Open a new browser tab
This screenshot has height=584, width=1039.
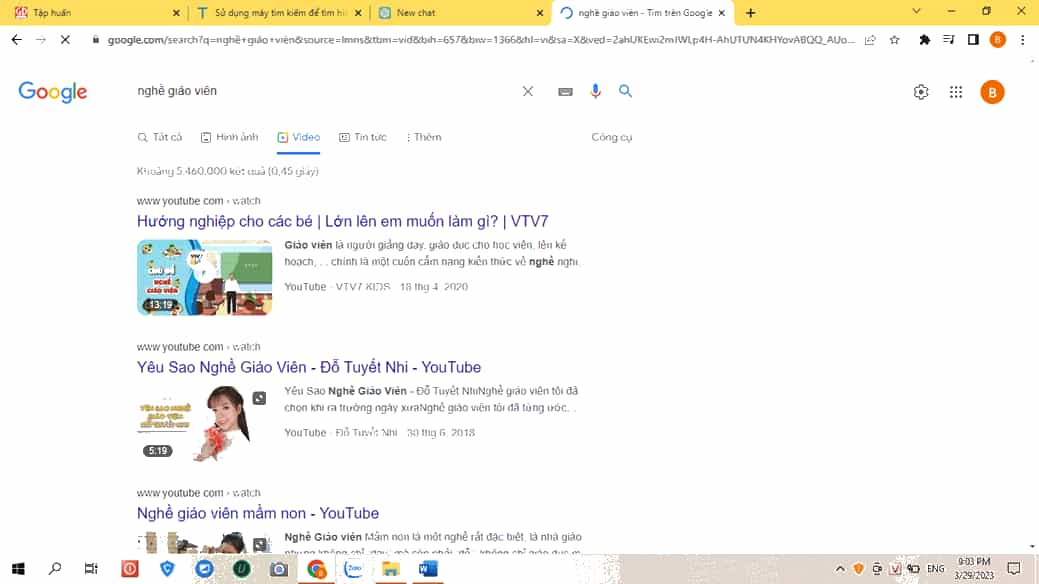(x=750, y=13)
